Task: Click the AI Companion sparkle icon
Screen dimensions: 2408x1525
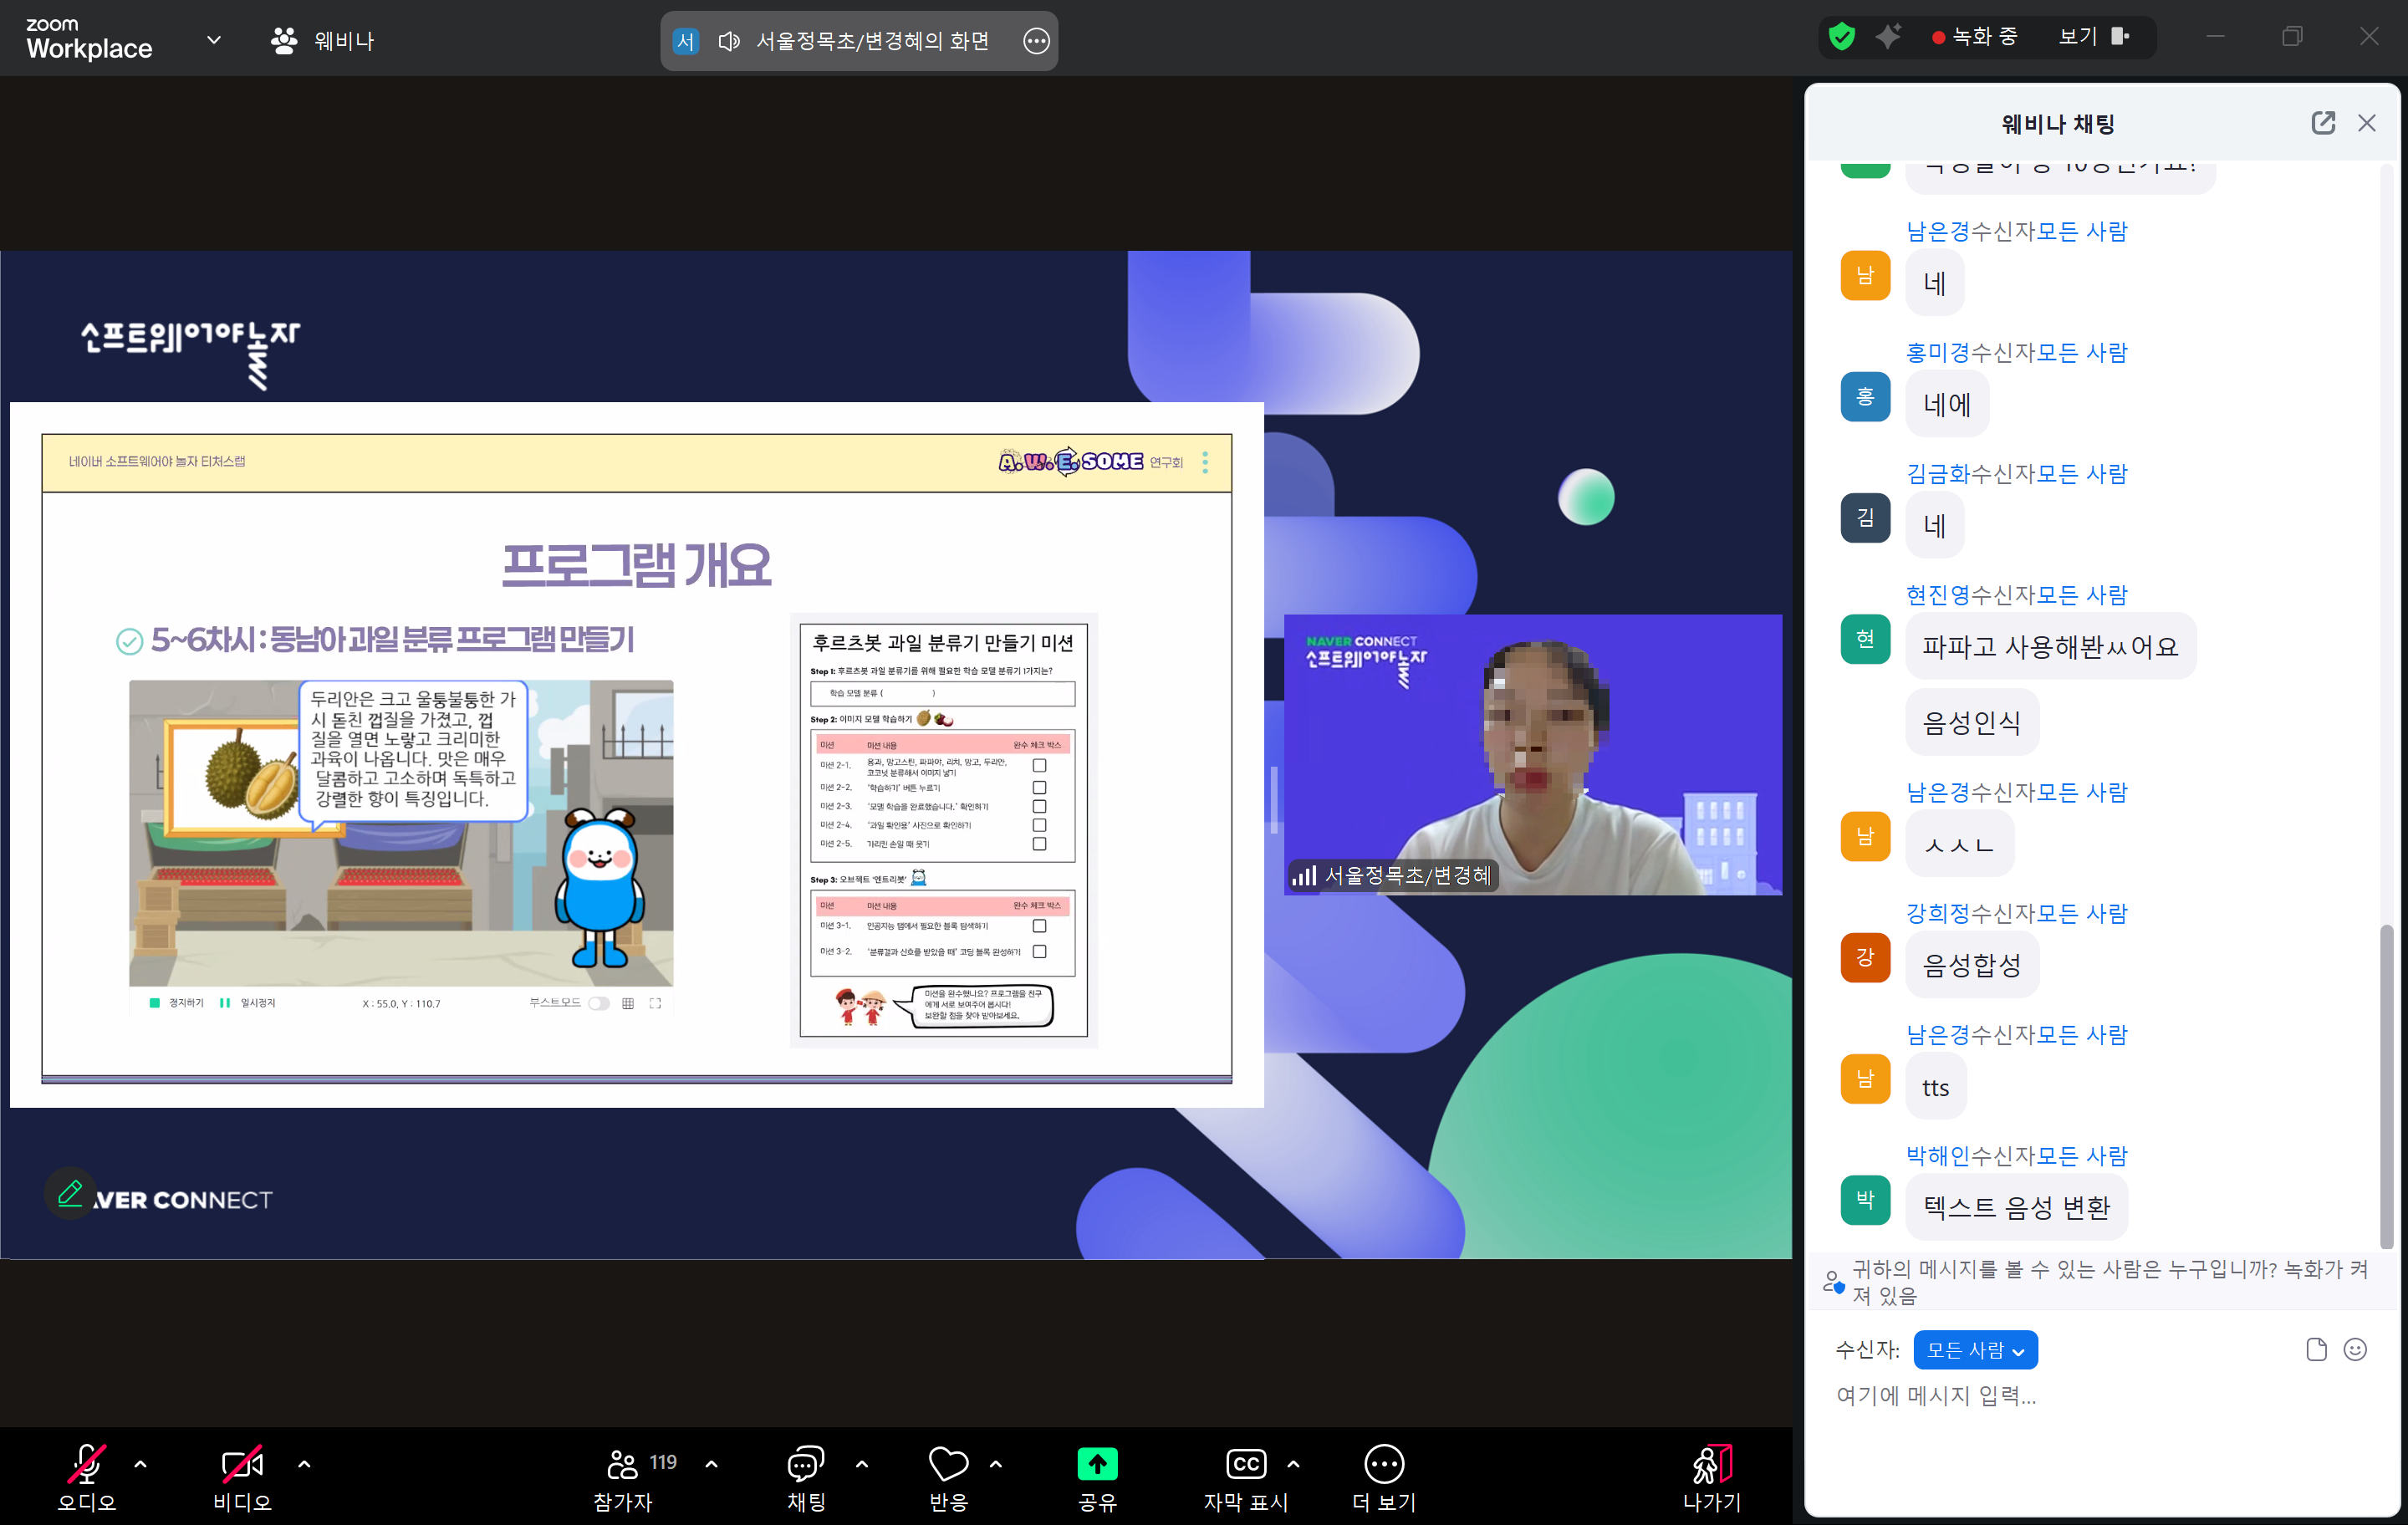Action: (x=1887, y=37)
